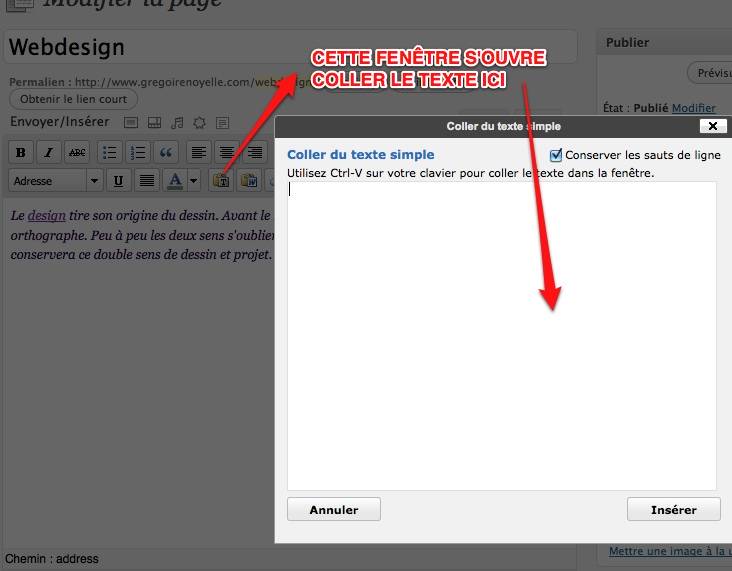Click the blockquote quotation icon
The width and height of the screenshot is (732, 571).
[x=166, y=153]
